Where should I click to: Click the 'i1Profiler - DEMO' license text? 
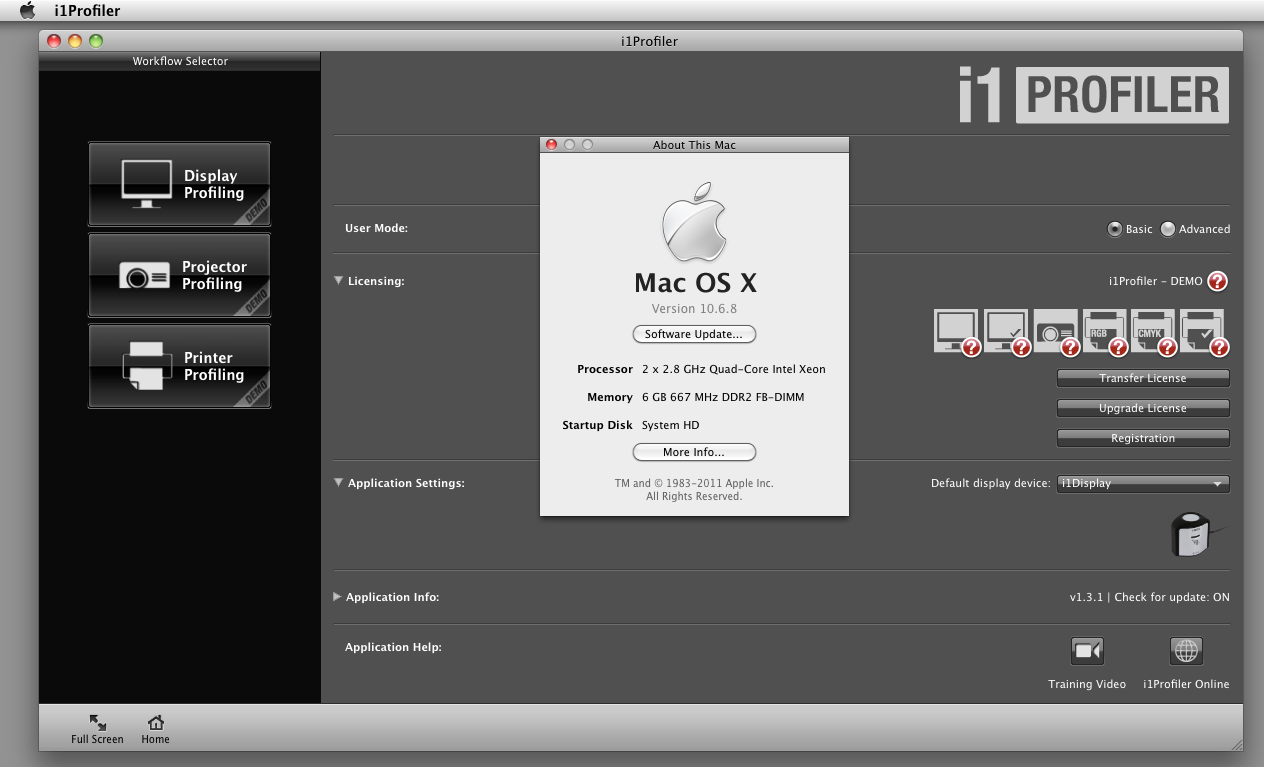pos(1156,281)
